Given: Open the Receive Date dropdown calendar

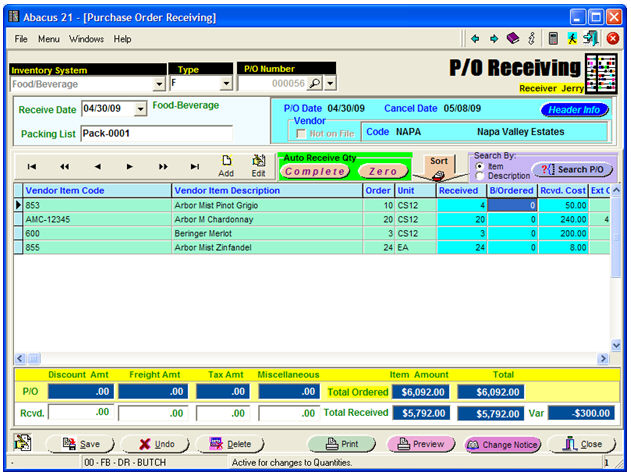Looking at the screenshot, I should tap(139, 108).
